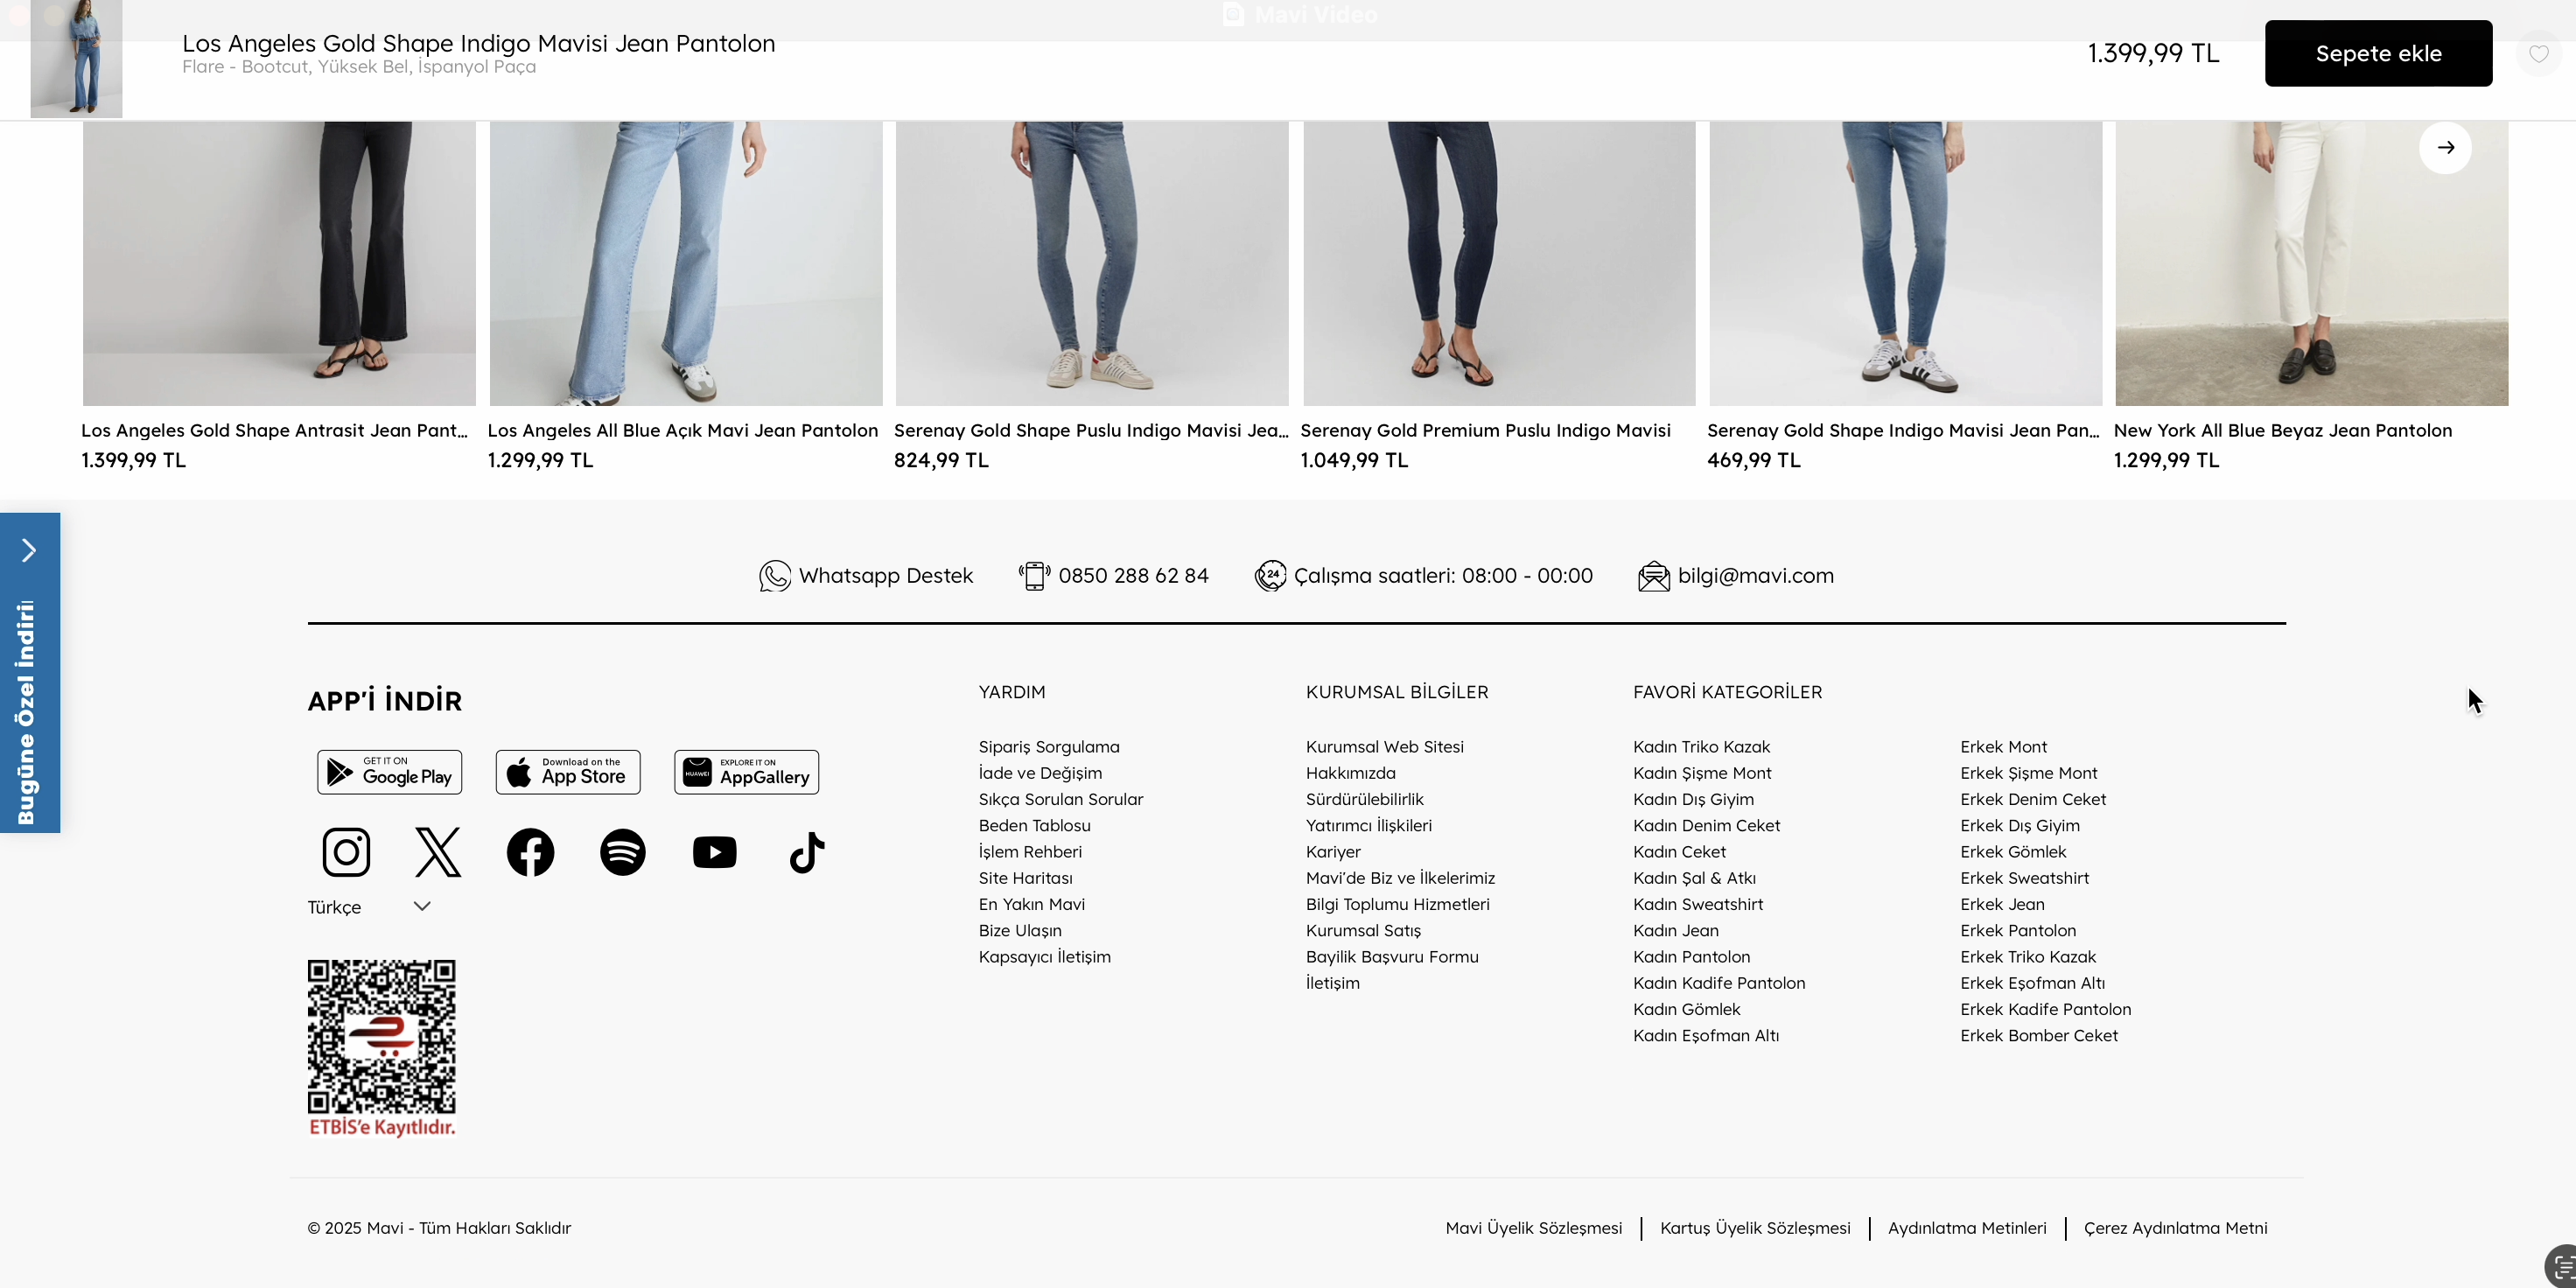
Task: Open Mavi's Instagram page icon
Action: point(346,852)
